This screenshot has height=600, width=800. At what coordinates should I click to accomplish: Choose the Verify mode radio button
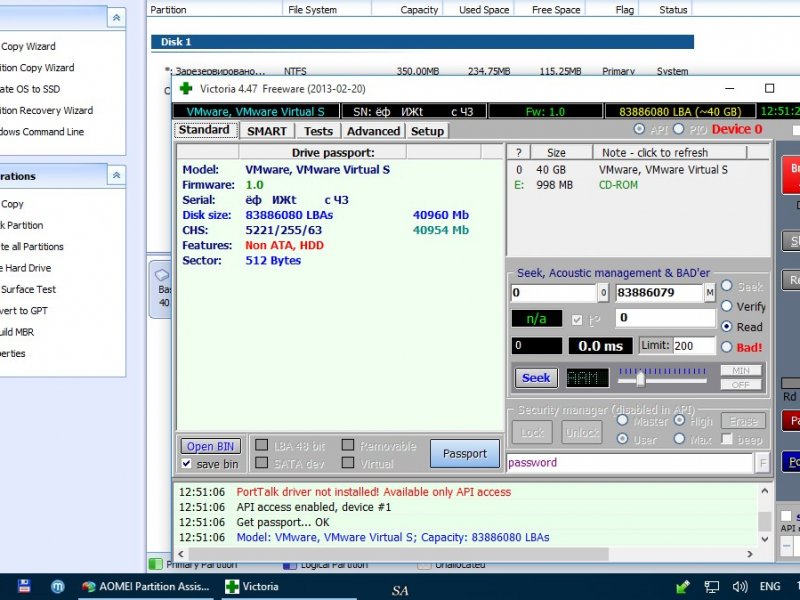(x=727, y=306)
